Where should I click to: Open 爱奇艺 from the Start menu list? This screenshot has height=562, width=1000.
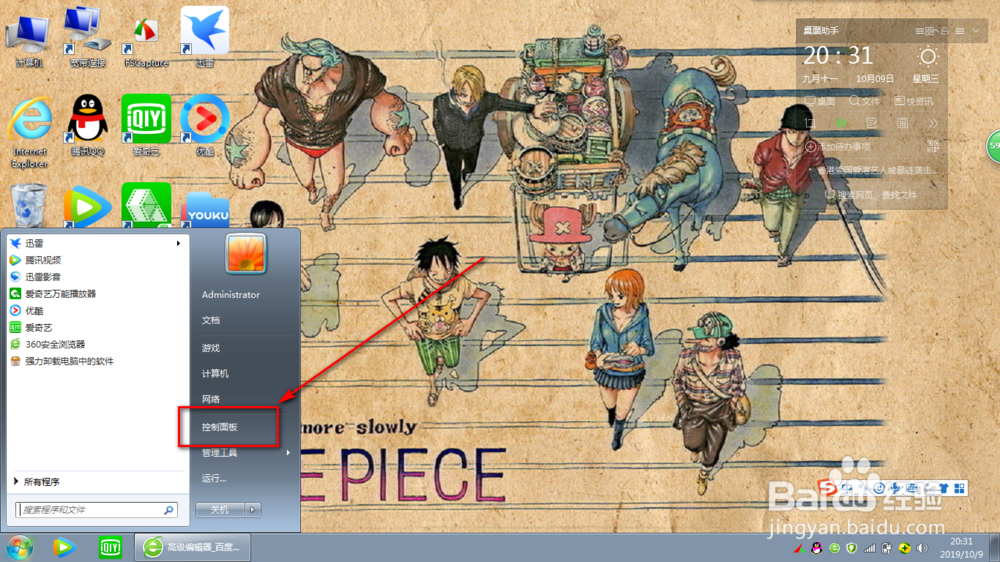pos(97,327)
